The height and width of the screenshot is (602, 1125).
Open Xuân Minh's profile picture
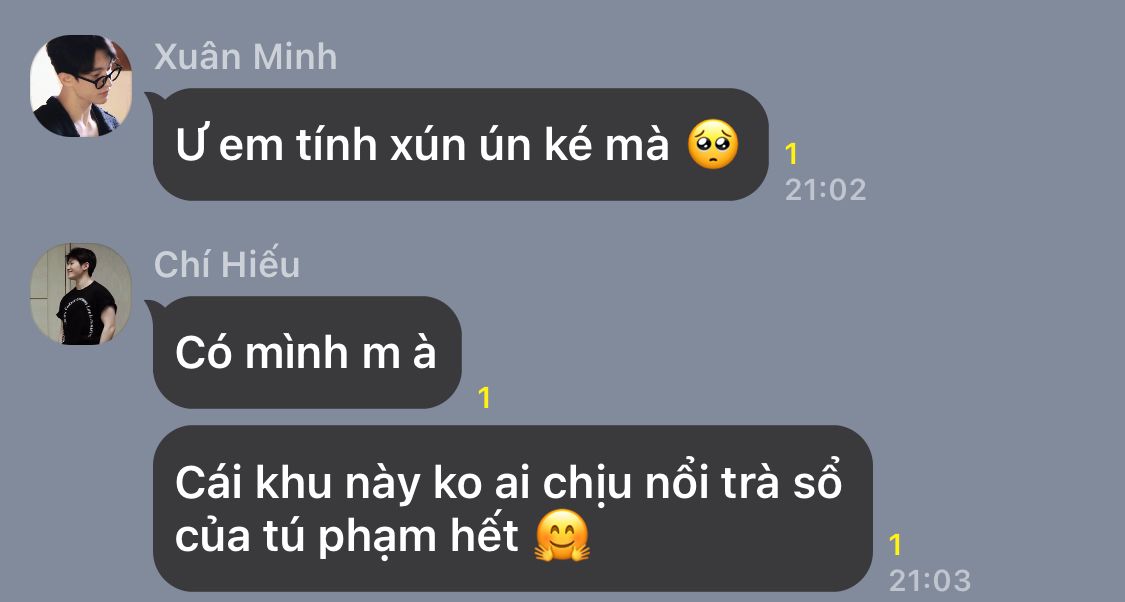(81, 86)
